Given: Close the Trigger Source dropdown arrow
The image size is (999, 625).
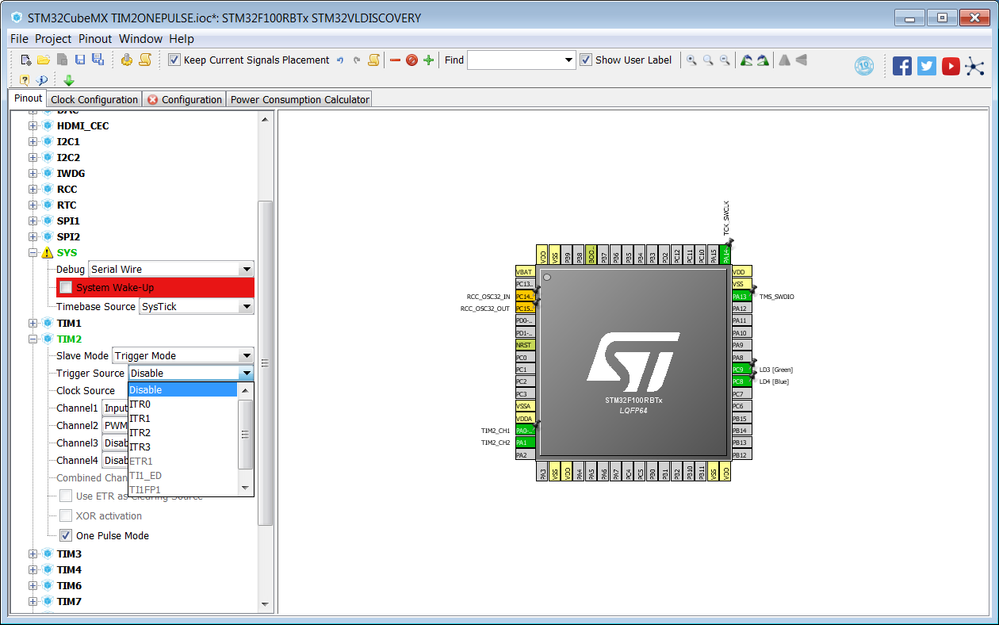Looking at the screenshot, I should (x=247, y=373).
